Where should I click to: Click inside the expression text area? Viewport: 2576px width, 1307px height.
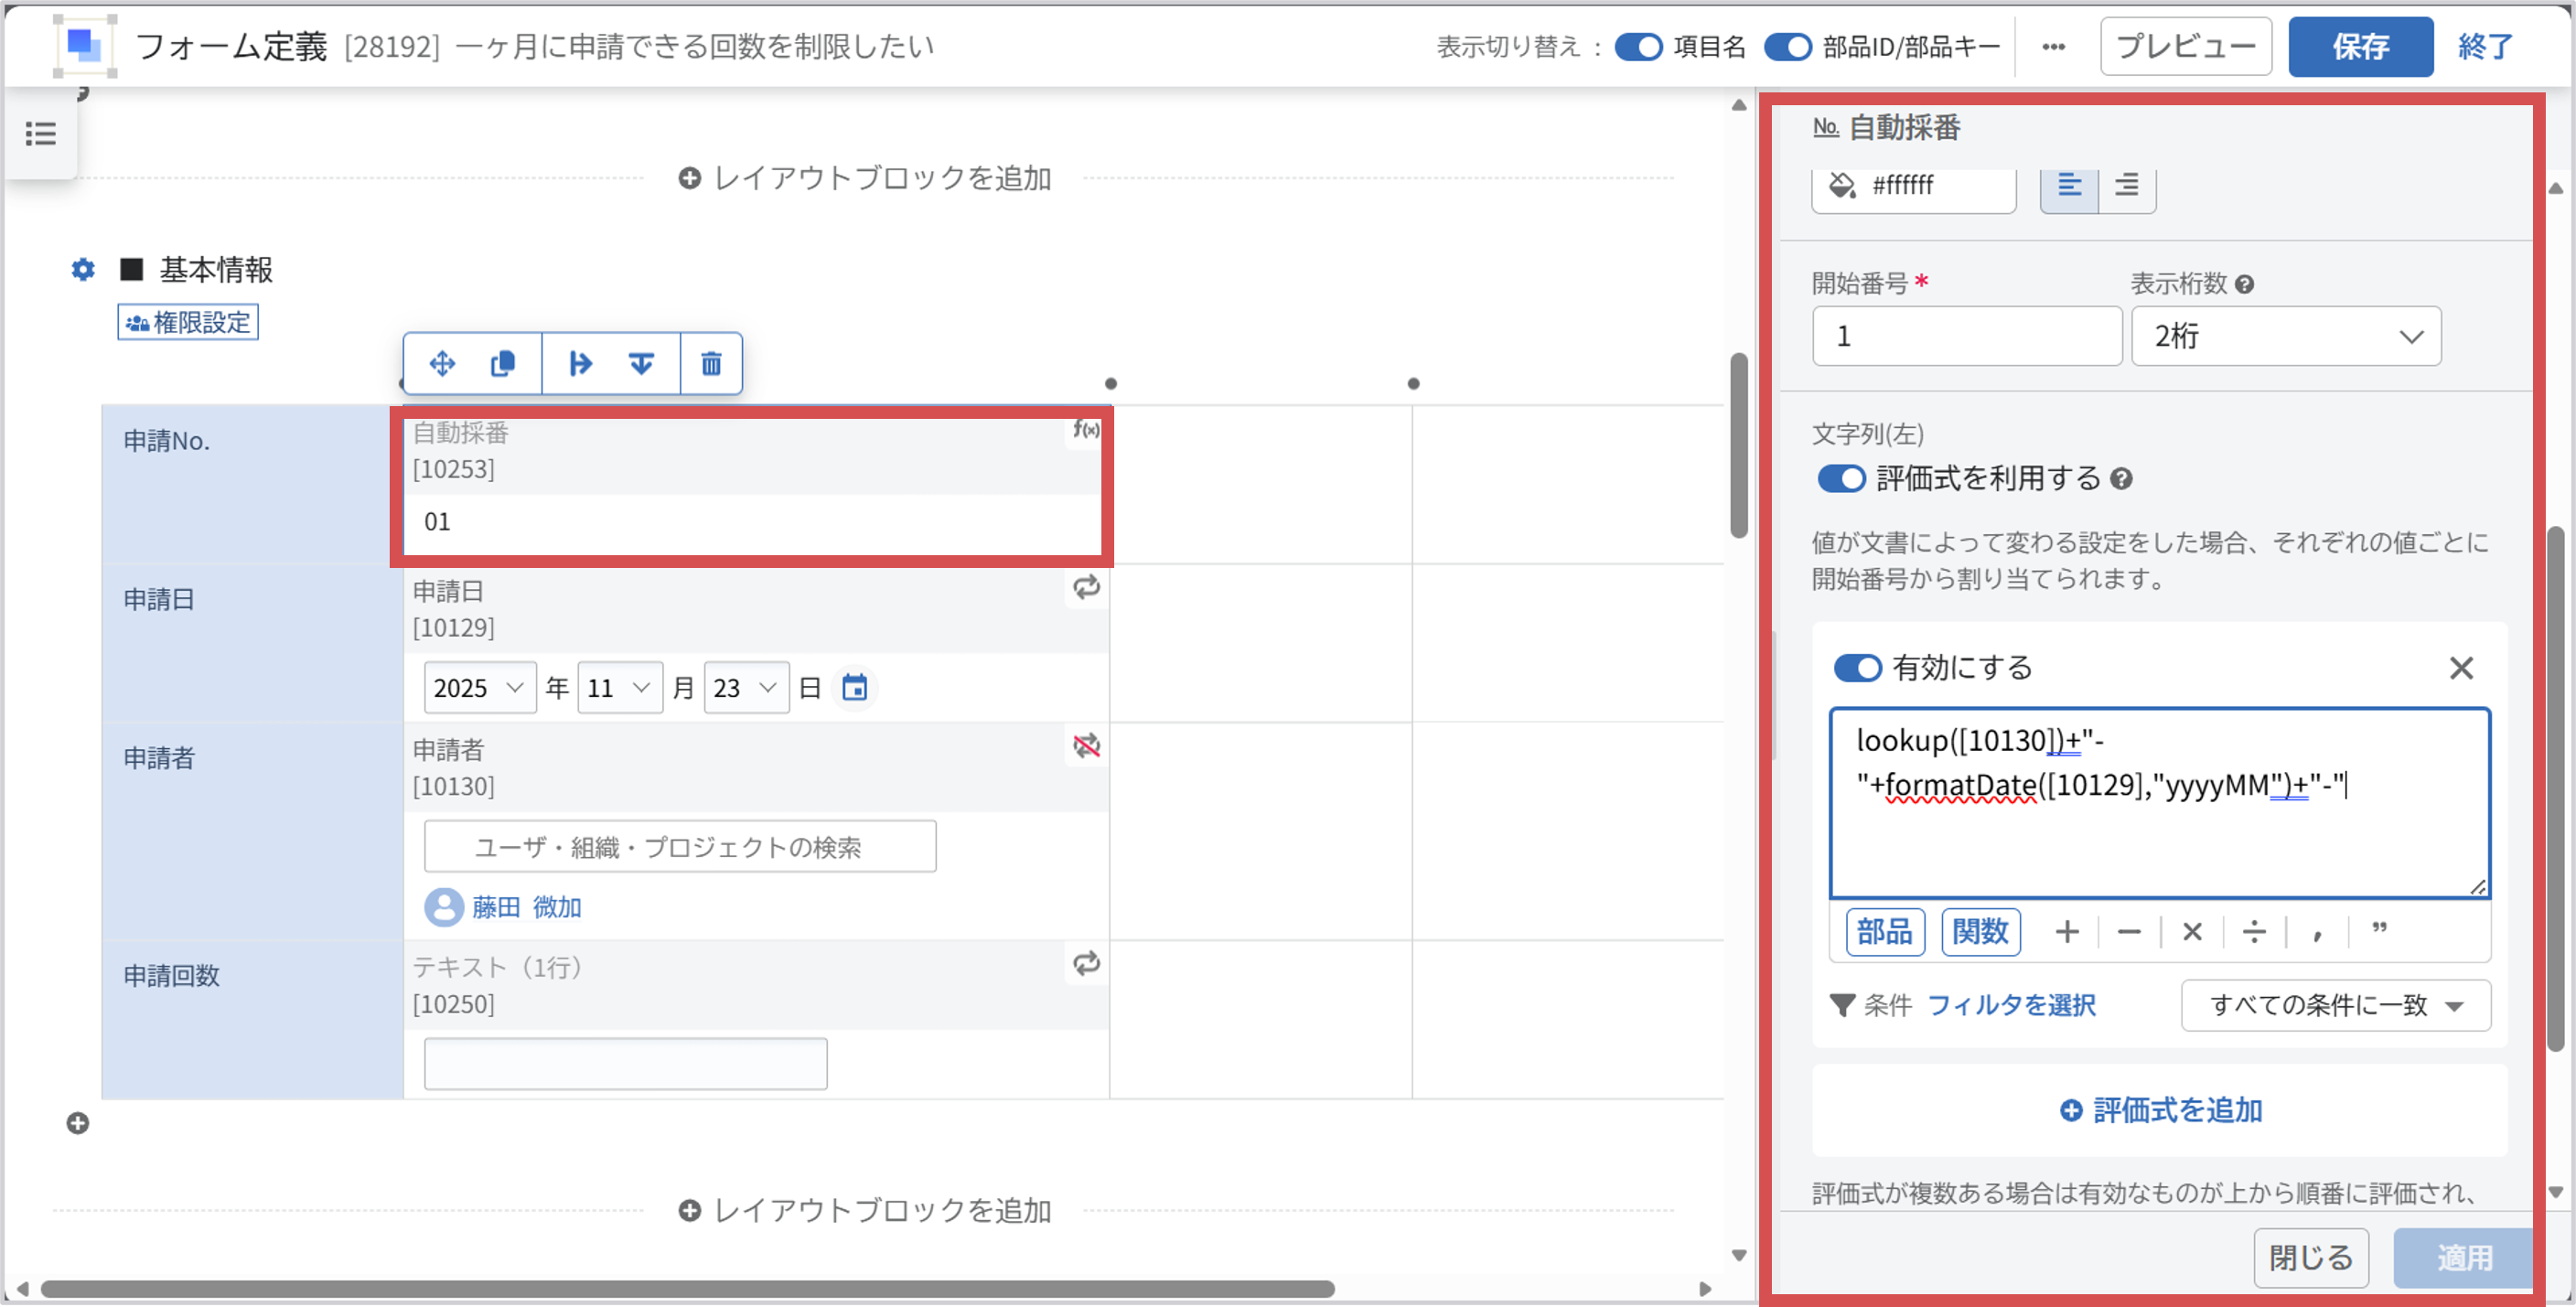click(2160, 803)
